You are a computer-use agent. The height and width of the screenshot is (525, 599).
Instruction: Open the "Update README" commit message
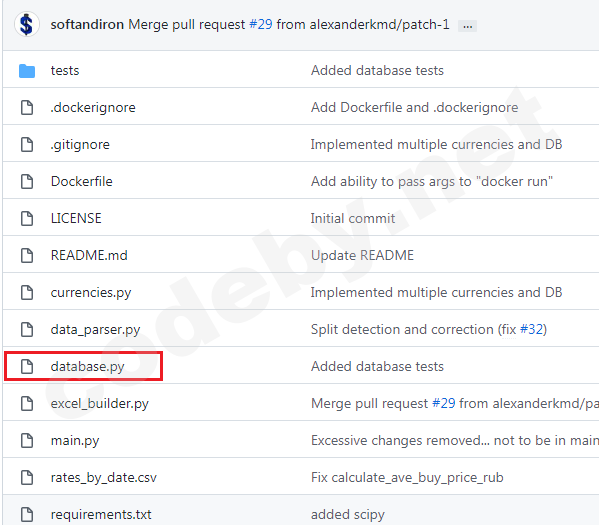click(362, 255)
